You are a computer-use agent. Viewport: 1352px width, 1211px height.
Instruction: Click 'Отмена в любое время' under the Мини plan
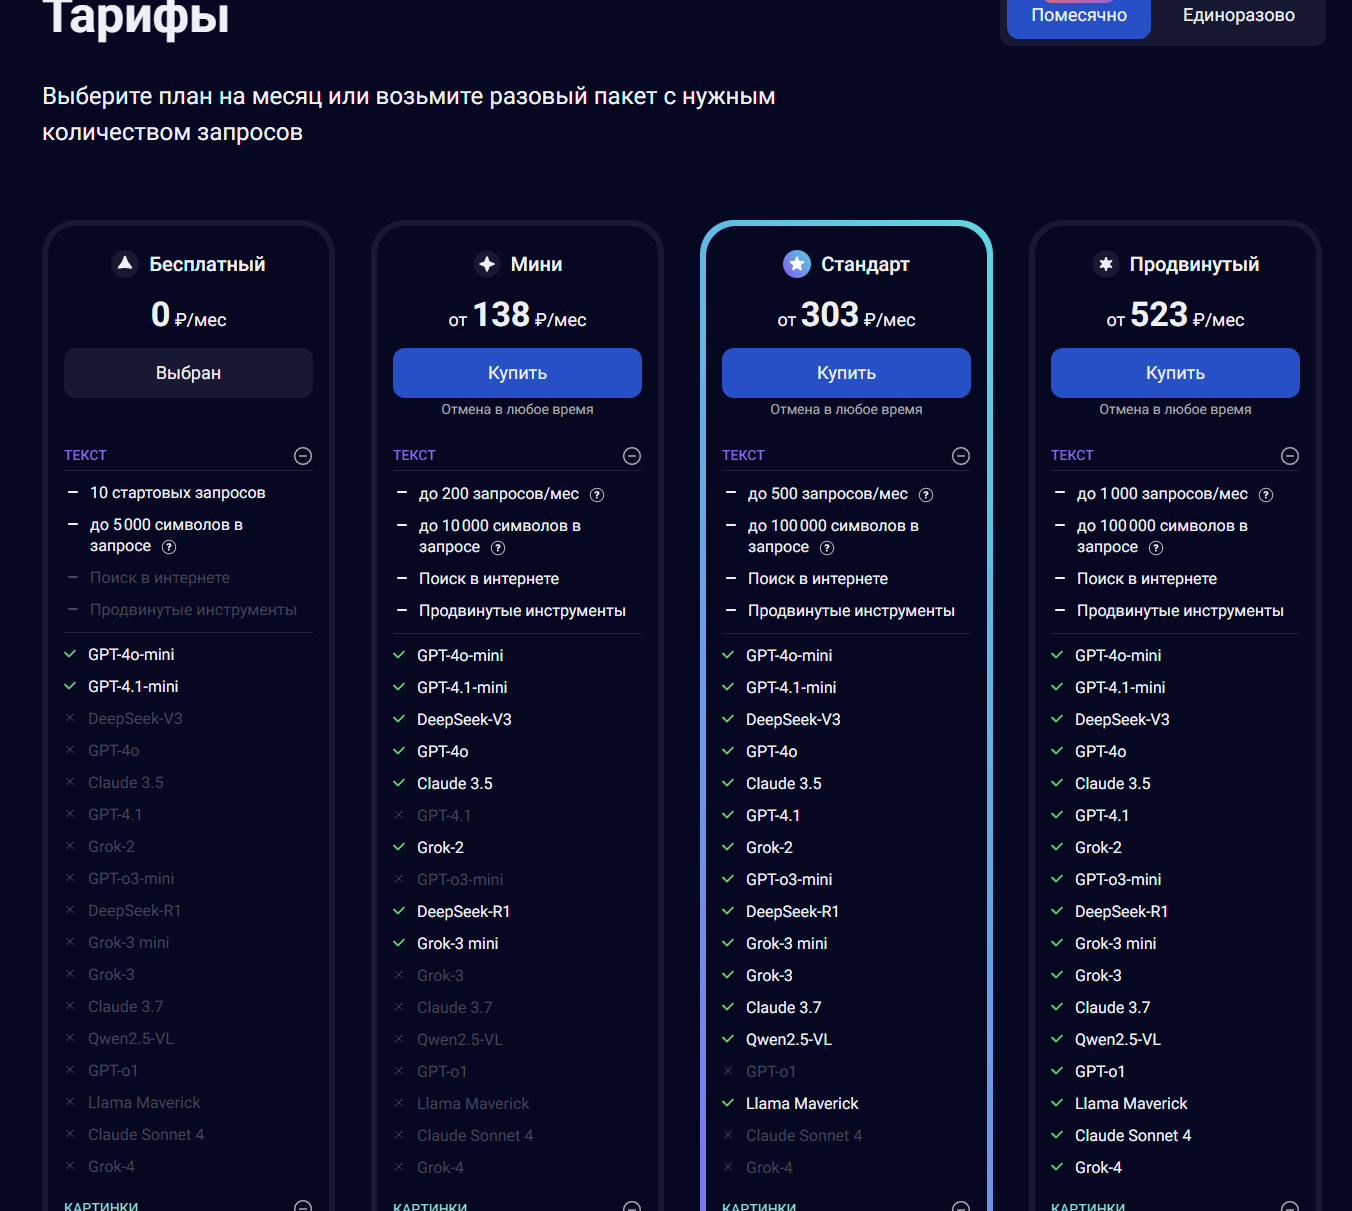517,409
